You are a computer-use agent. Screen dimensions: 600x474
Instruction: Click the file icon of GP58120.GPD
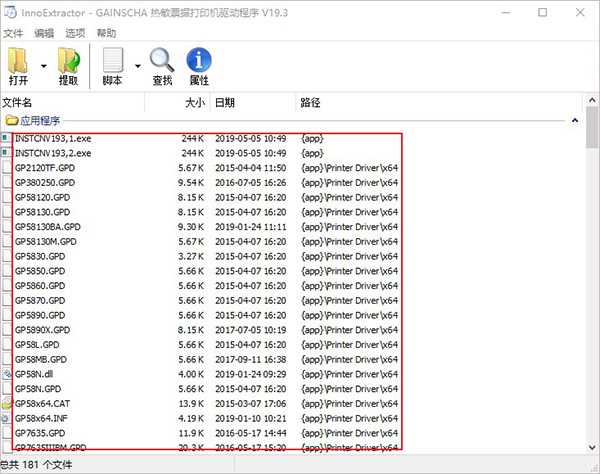pyautogui.click(x=7, y=197)
